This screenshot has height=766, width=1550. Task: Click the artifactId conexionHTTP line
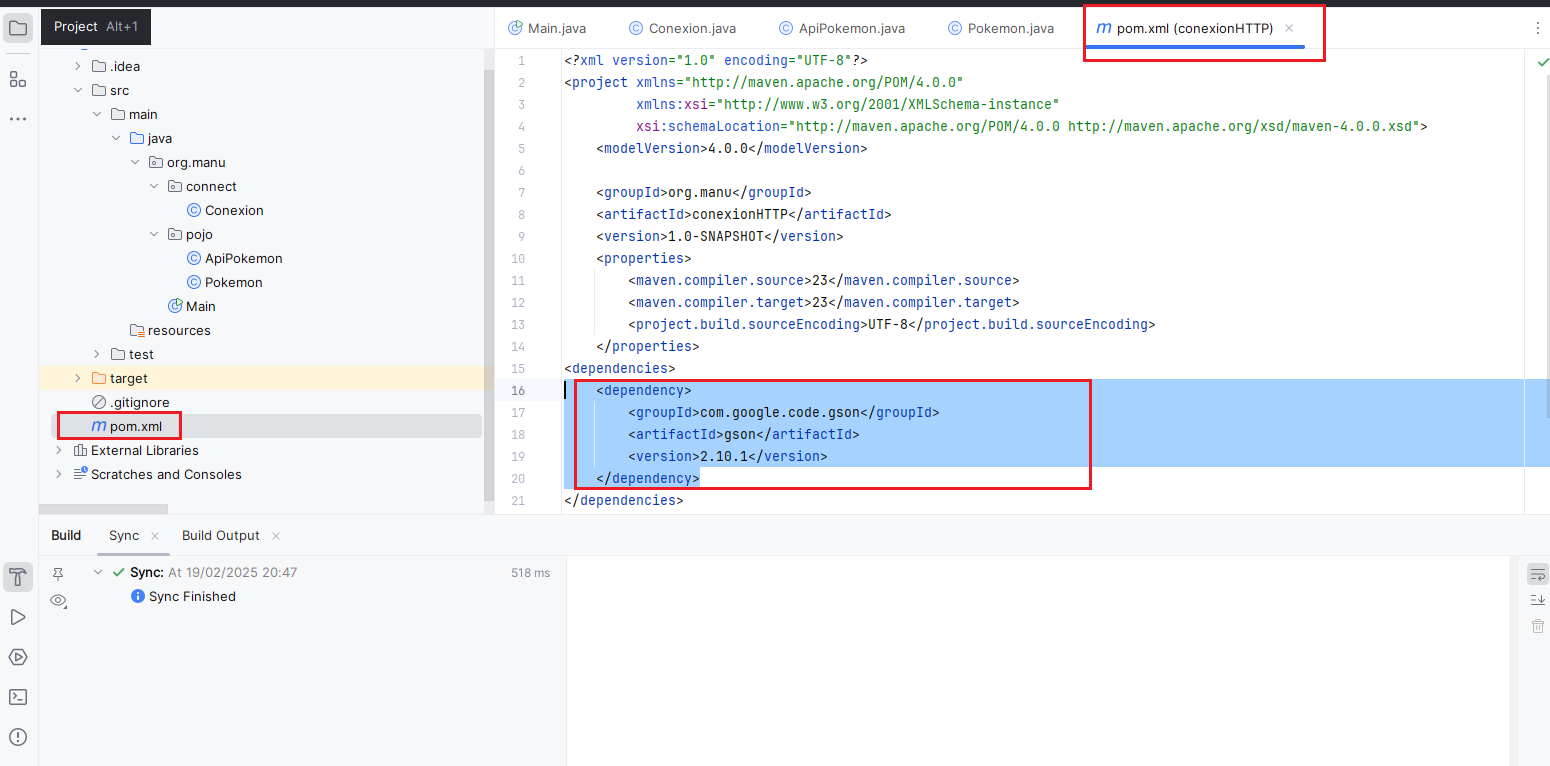click(x=744, y=214)
